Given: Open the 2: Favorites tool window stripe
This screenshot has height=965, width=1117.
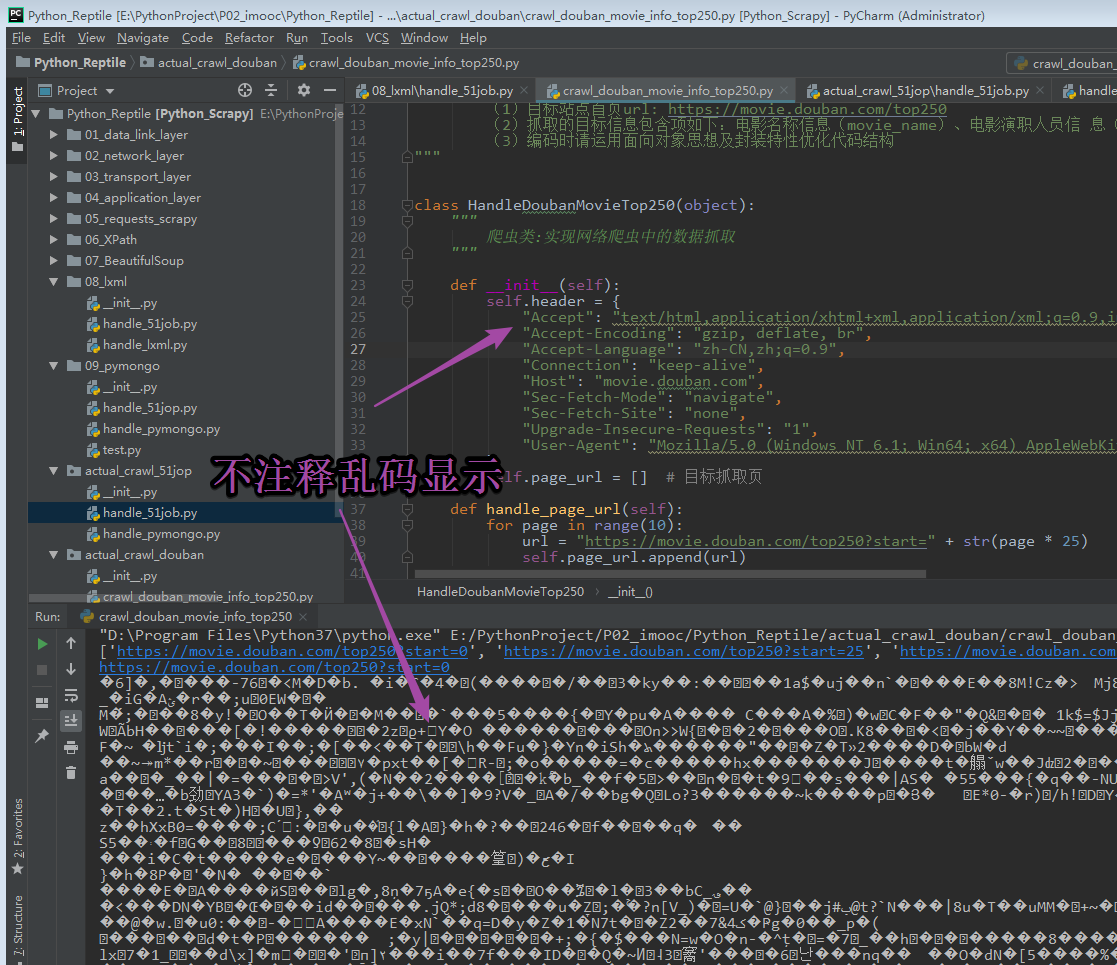Looking at the screenshot, I should [18, 835].
